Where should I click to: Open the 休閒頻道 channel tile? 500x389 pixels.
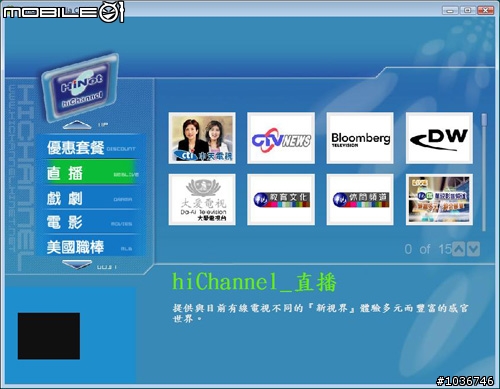click(360, 199)
